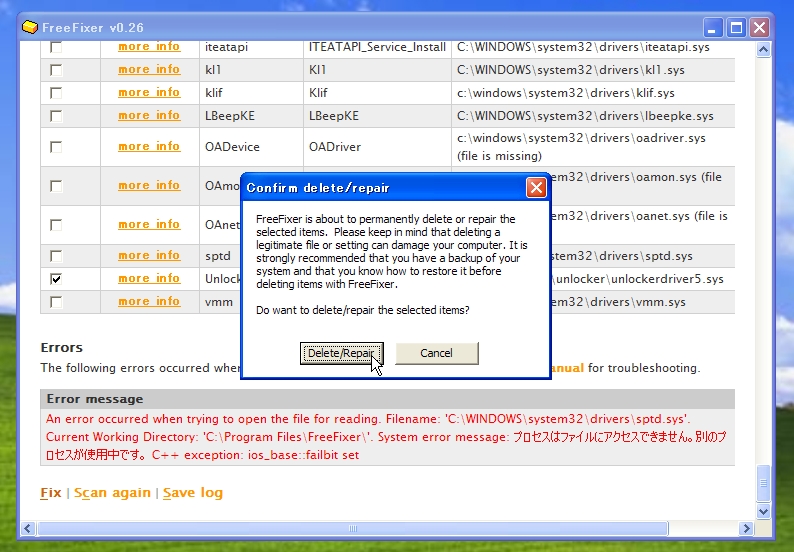Screen dimensions: 794x552
Task: Open more info for vmm
Action: pos(149,301)
